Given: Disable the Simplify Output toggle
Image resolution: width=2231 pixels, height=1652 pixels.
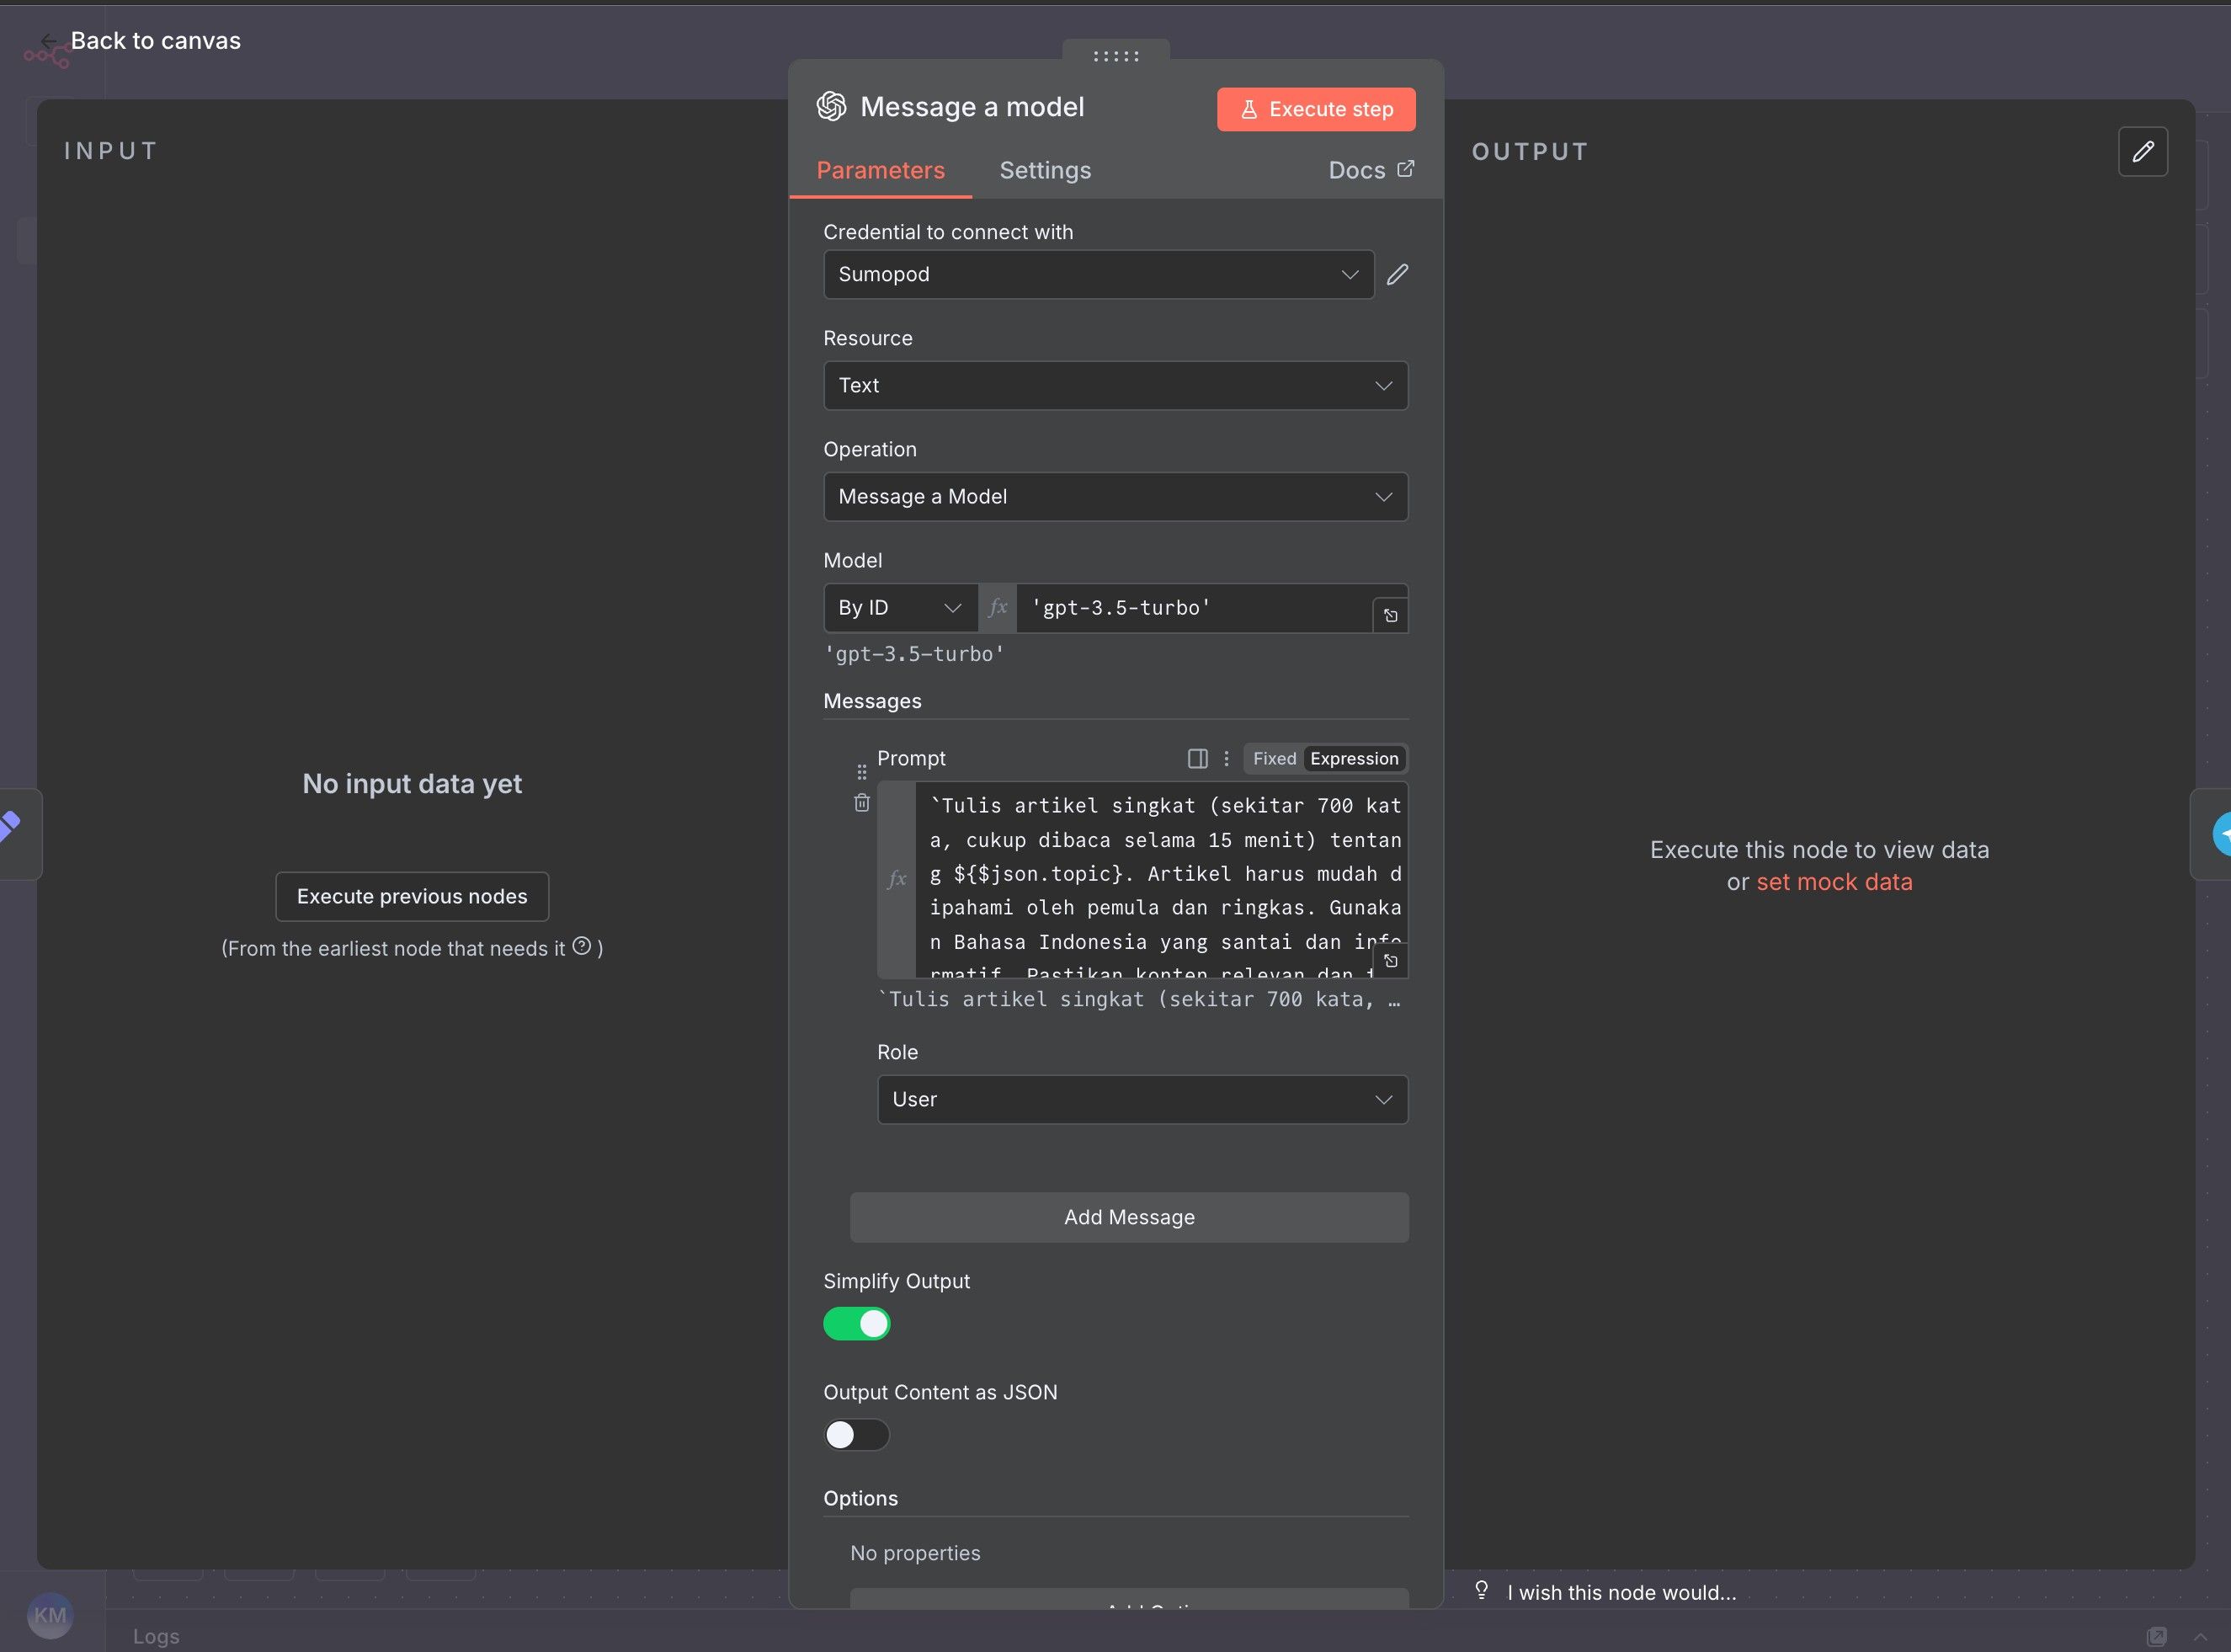Looking at the screenshot, I should tap(856, 1323).
